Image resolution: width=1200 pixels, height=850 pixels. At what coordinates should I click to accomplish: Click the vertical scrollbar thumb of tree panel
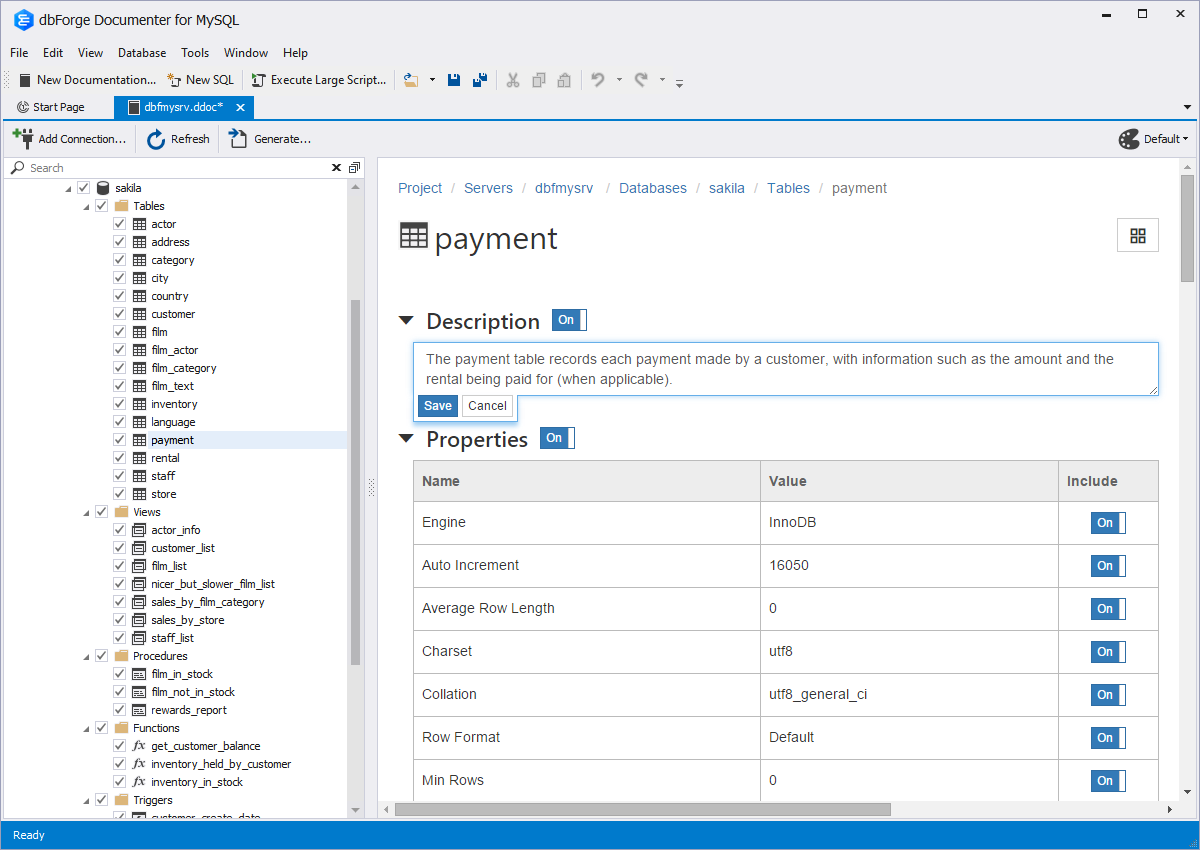tap(355, 483)
